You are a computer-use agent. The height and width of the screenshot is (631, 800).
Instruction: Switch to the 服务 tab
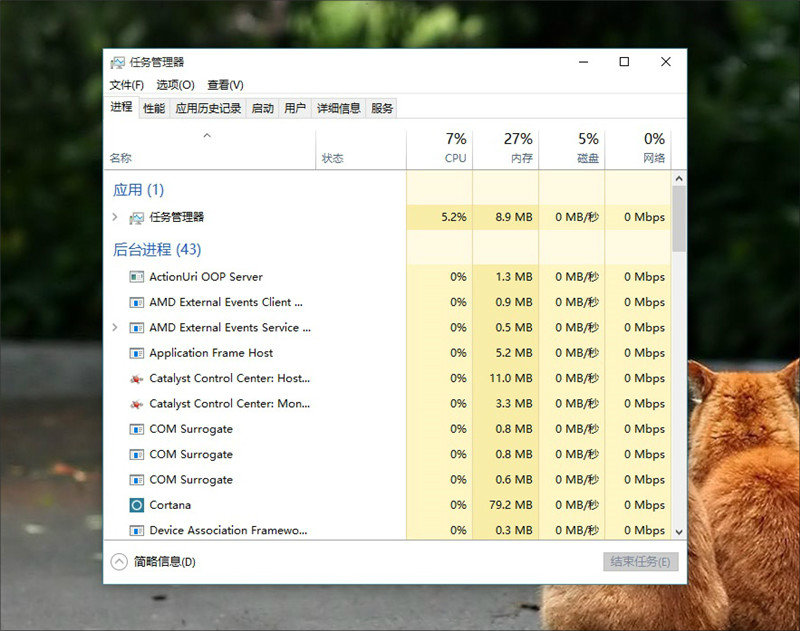(382, 108)
